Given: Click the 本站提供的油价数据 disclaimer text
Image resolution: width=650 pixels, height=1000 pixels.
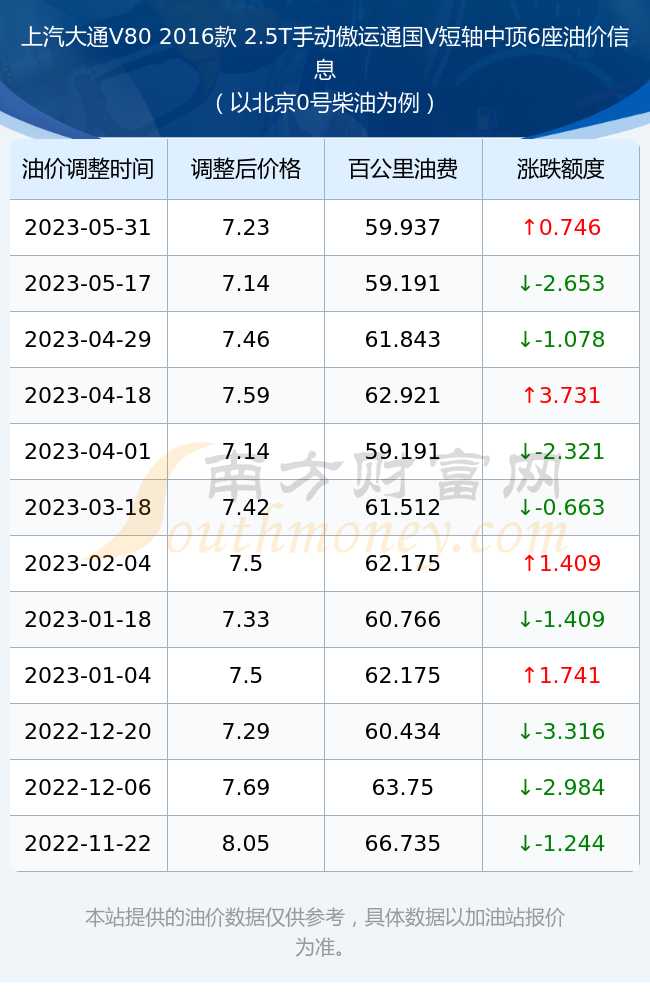Looking at the screenshot, I should coord(325,932).
